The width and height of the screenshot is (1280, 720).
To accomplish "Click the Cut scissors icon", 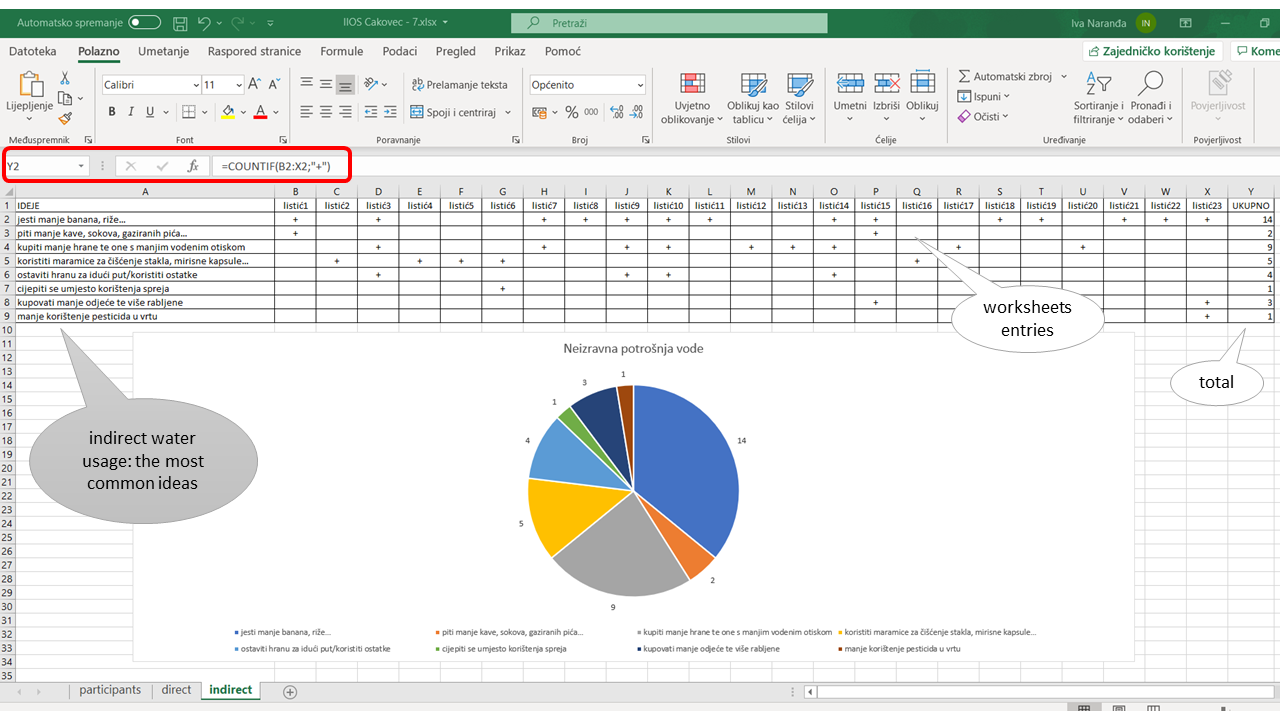I will coord(65,78).
